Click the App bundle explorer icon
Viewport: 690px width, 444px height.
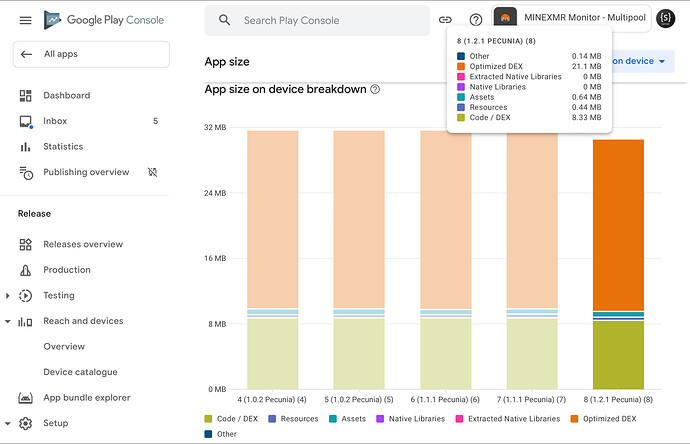coord(26,398)
